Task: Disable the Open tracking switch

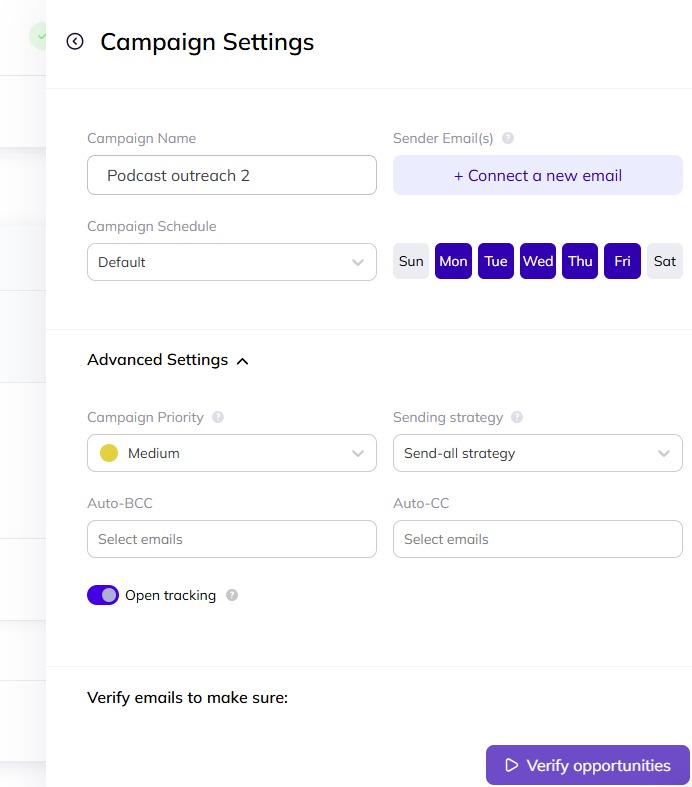Action: (x=103, y=595)
